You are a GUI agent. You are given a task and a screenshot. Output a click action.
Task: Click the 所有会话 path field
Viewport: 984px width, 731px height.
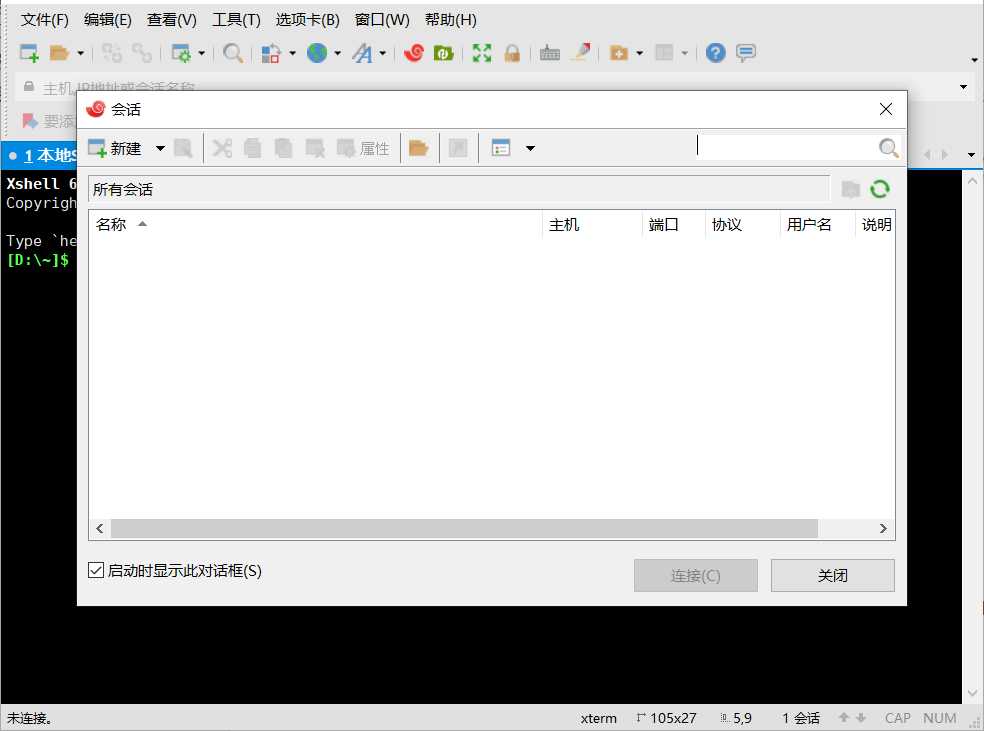[x=459, y=189]
